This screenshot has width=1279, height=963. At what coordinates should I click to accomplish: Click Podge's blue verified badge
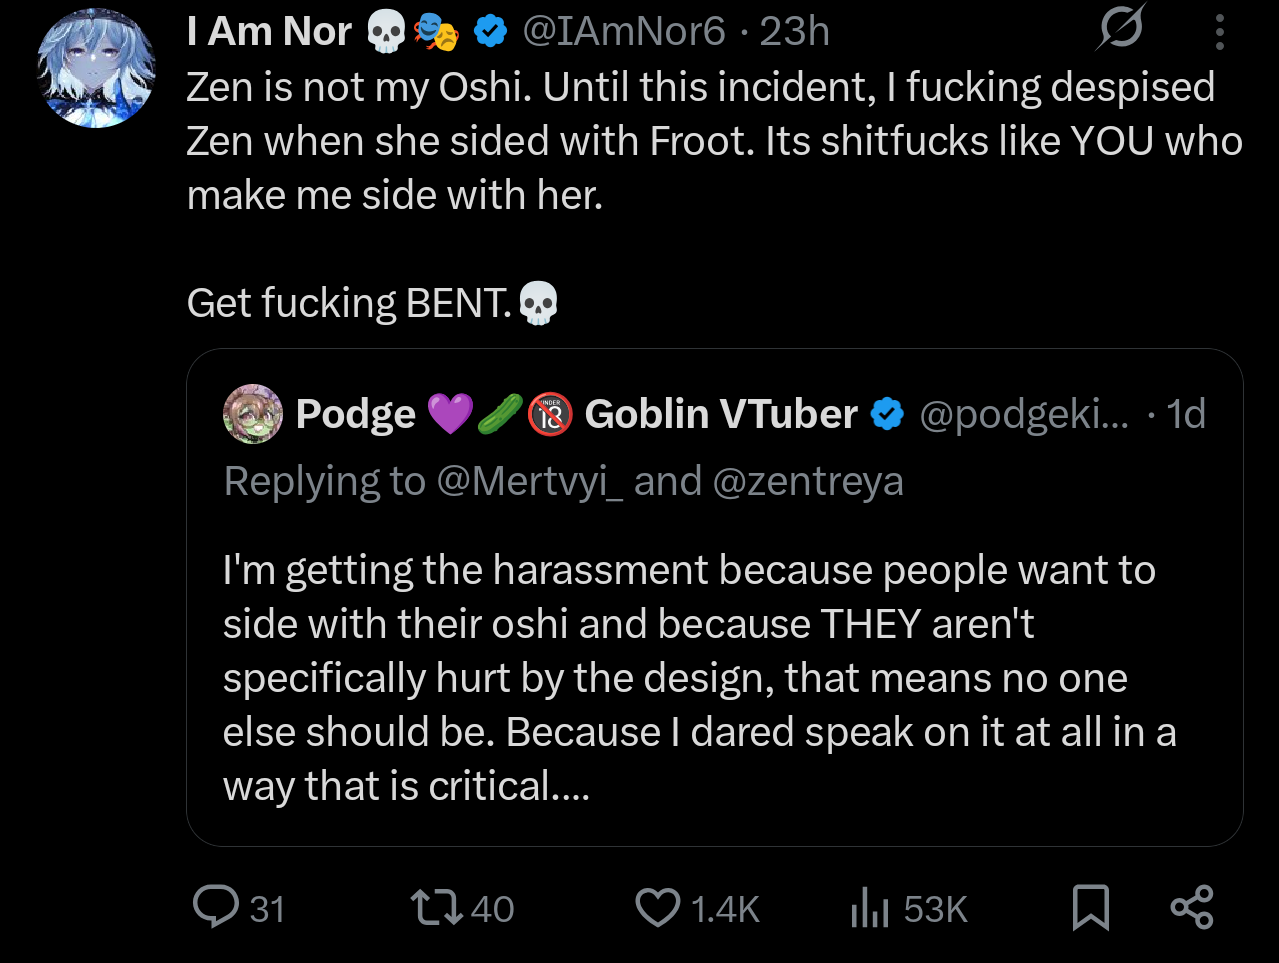click(887, 414)
